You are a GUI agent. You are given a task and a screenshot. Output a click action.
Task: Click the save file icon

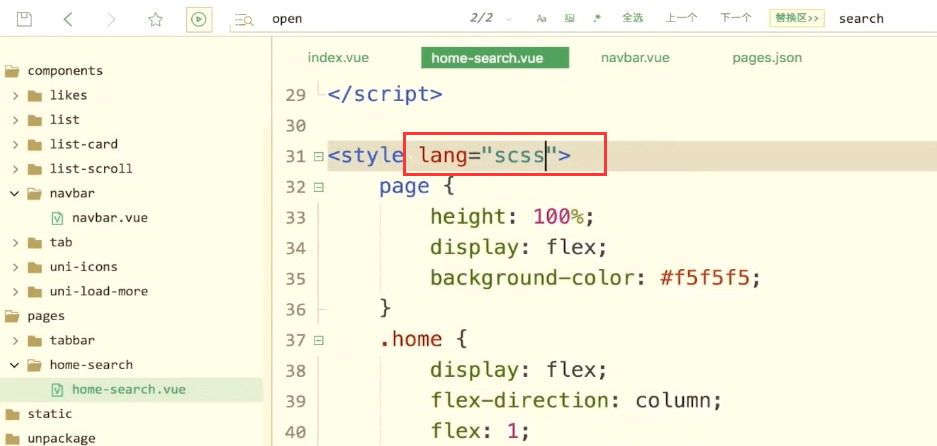click(x=24, y=19)
